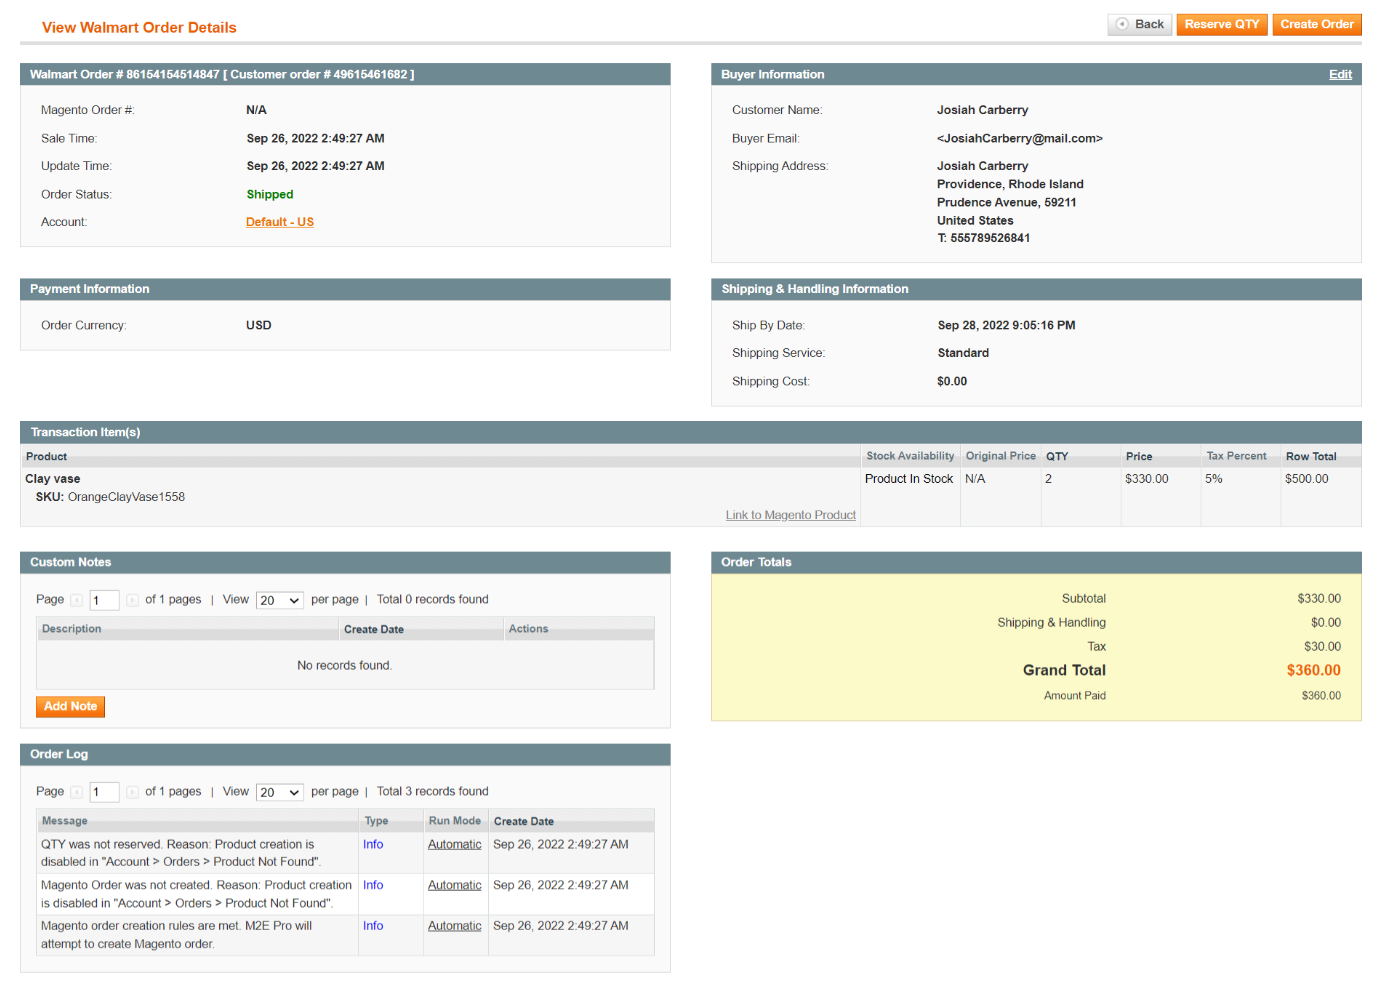
Task: Click the Grand Total $360.00 amount
Action: pos(1314,670)
